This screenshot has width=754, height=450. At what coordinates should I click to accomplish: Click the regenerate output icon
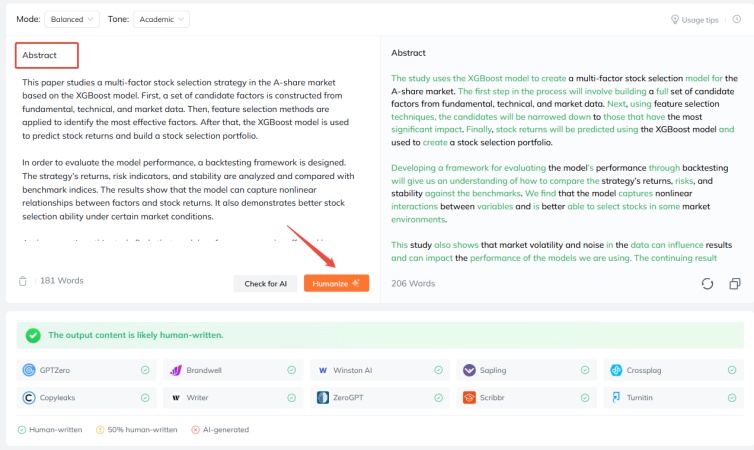point(707,284)
